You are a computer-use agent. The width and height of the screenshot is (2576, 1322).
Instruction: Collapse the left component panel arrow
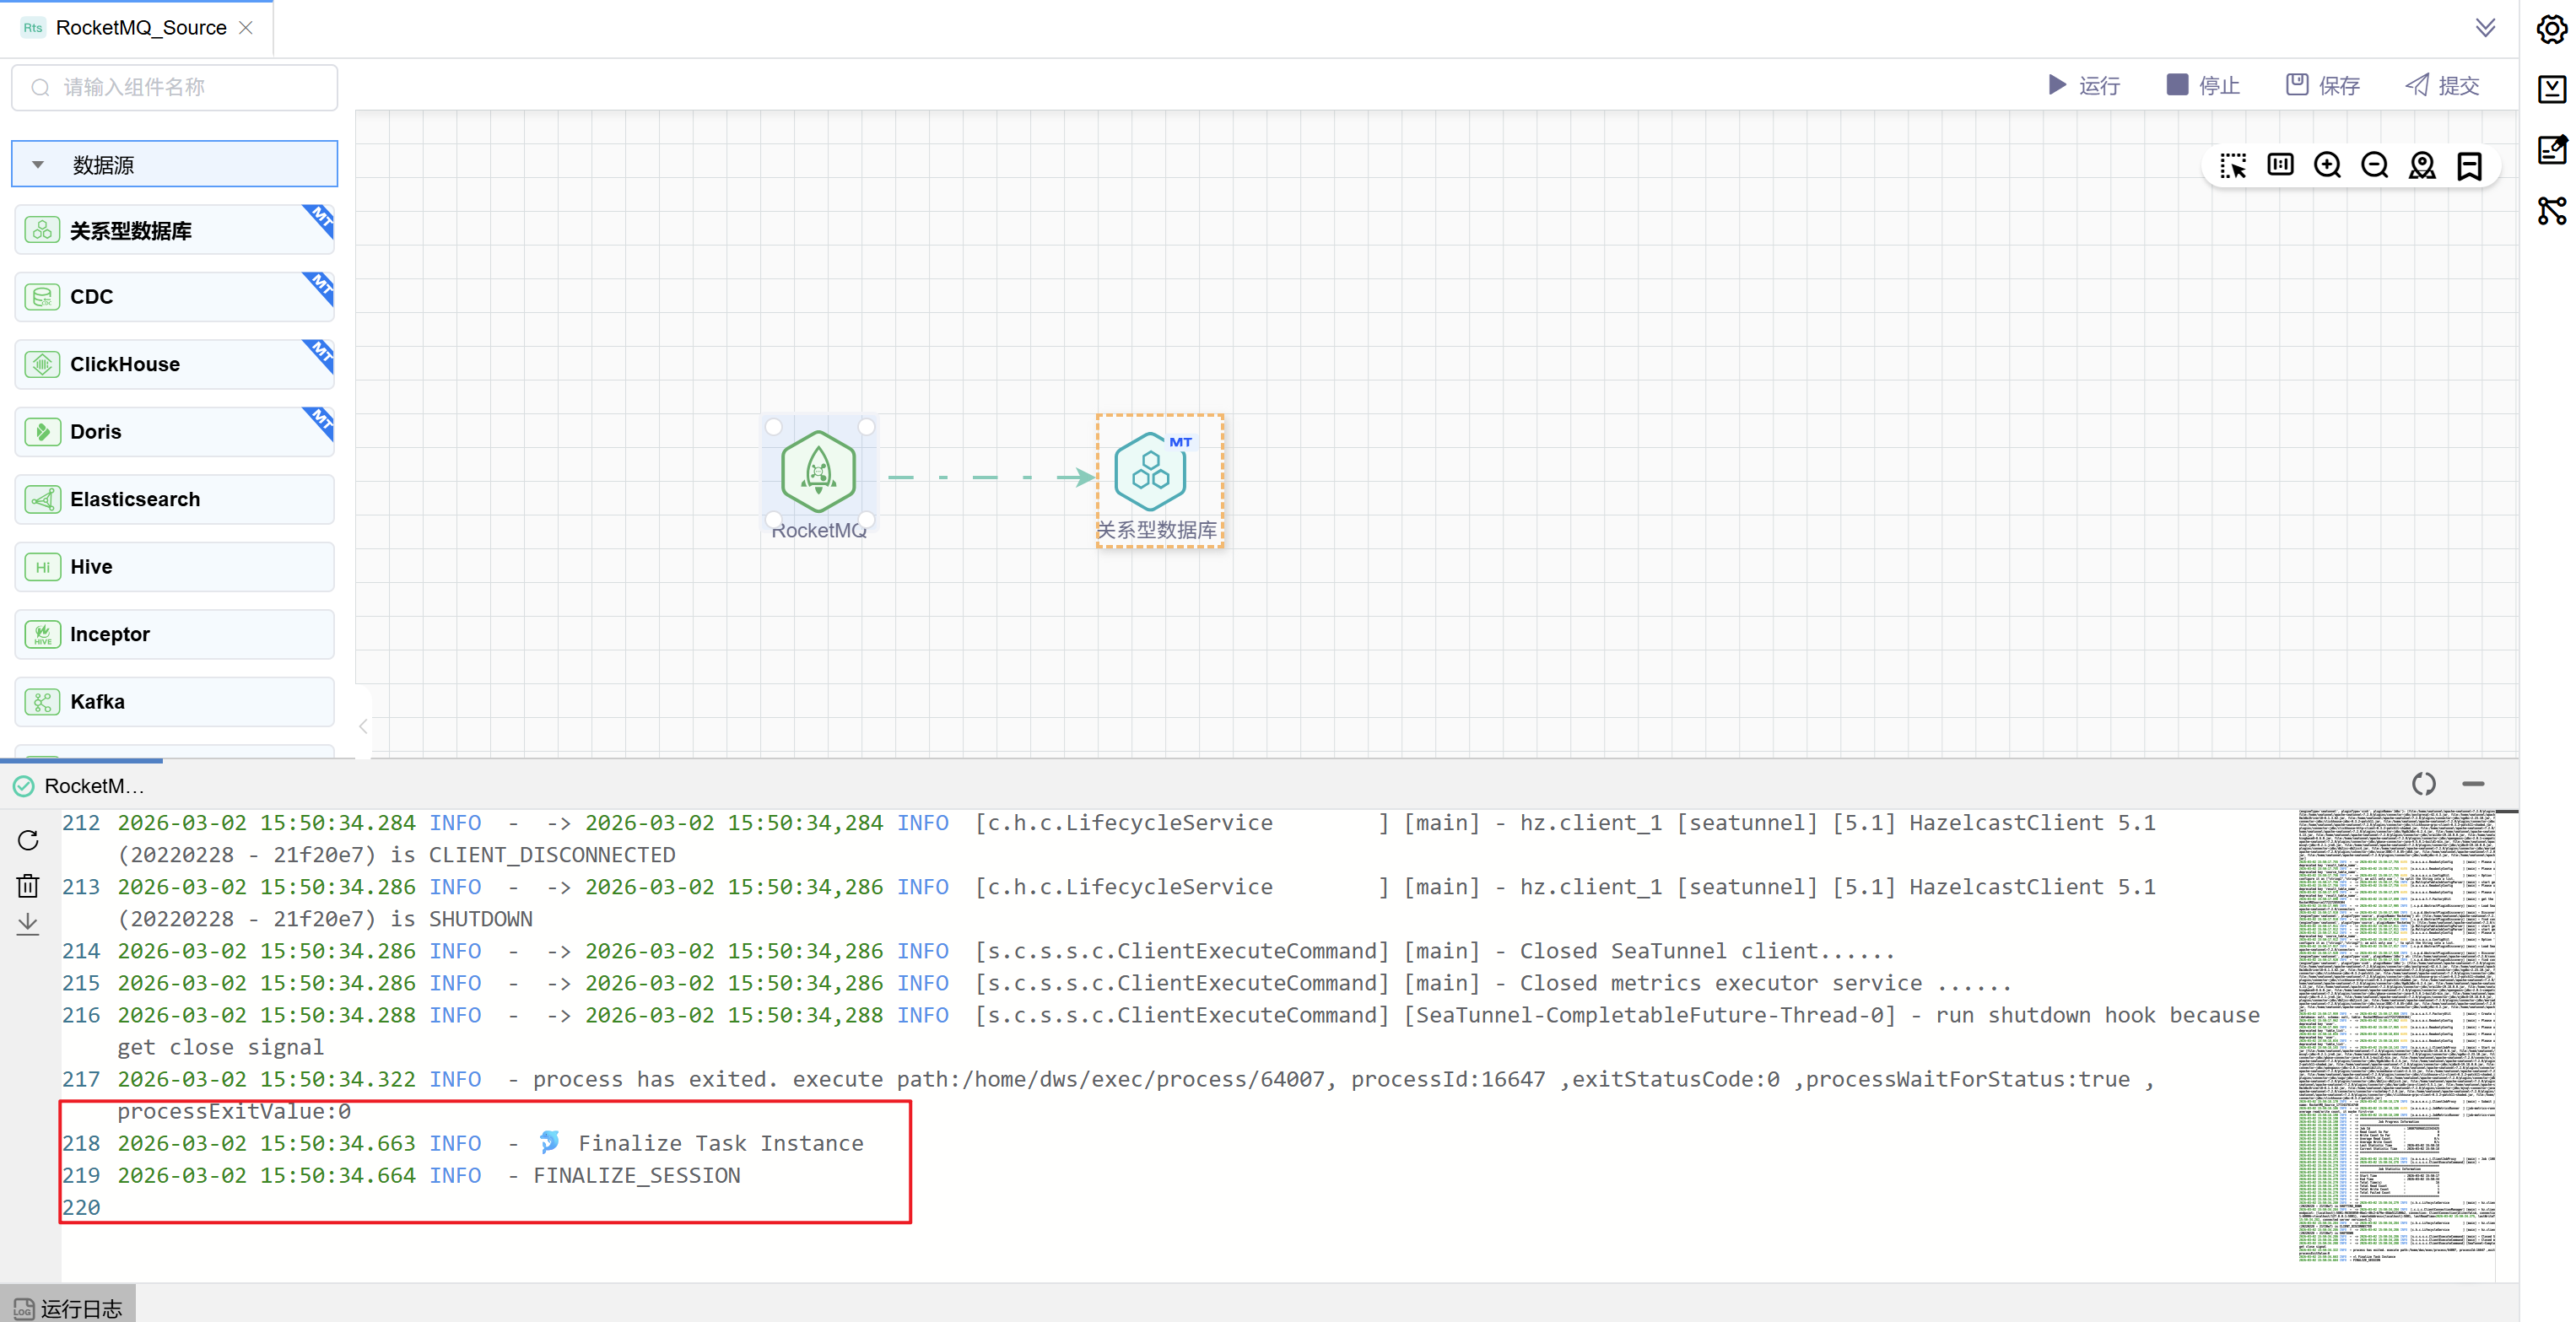point(363,726)
